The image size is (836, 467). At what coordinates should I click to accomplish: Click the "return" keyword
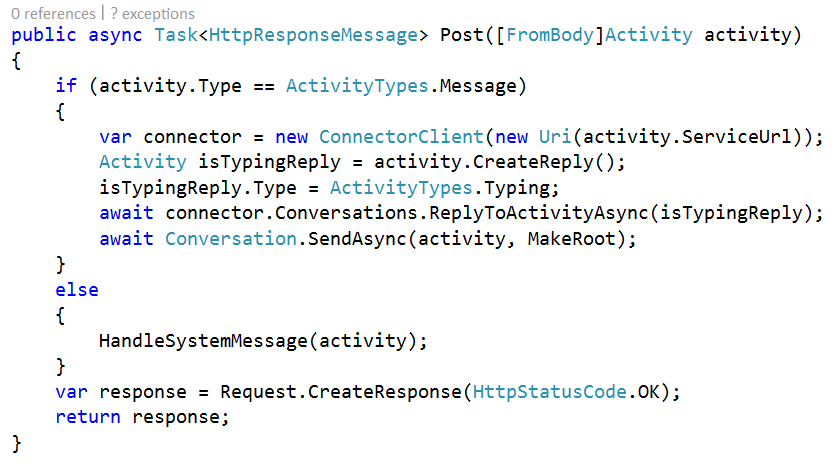(x=88, y=417)
